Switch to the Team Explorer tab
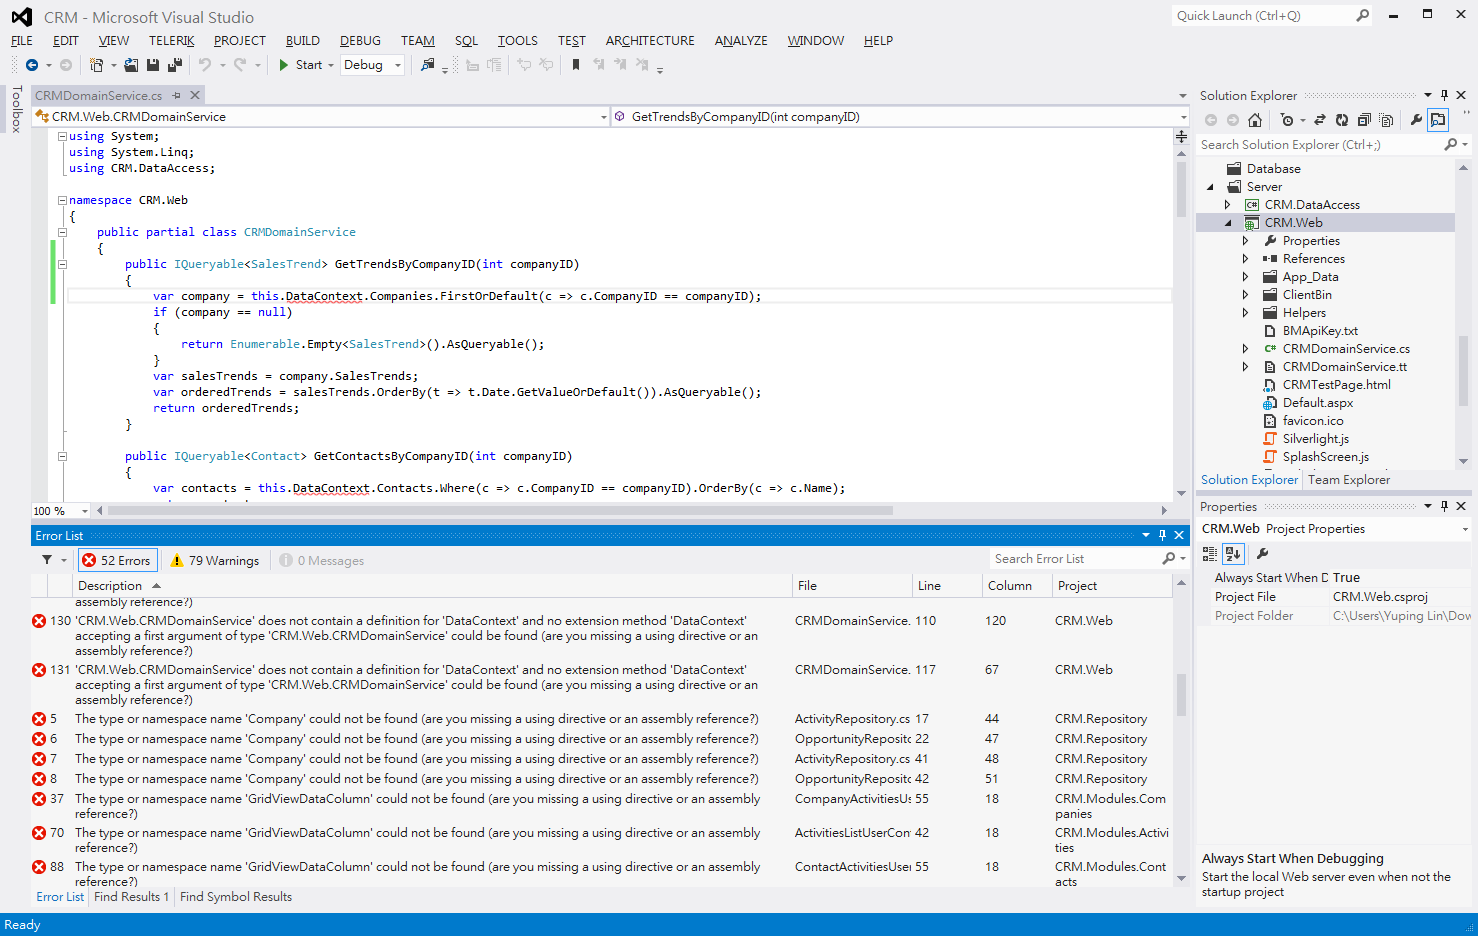Viewport: 1478px width, 936px height. point(1348,480)
